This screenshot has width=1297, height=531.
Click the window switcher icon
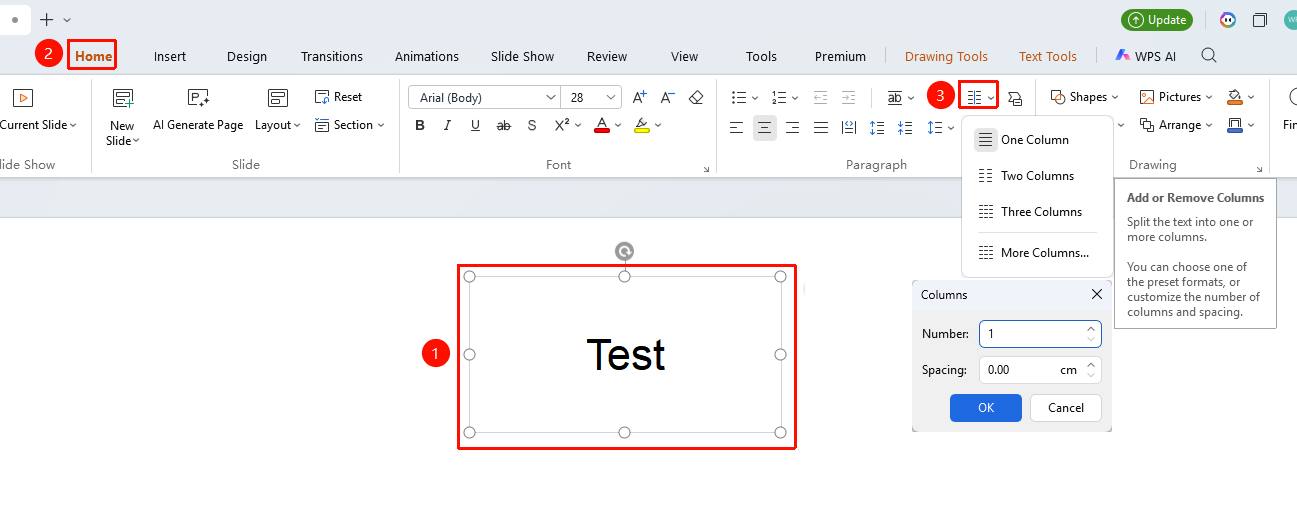[1260, 20]
